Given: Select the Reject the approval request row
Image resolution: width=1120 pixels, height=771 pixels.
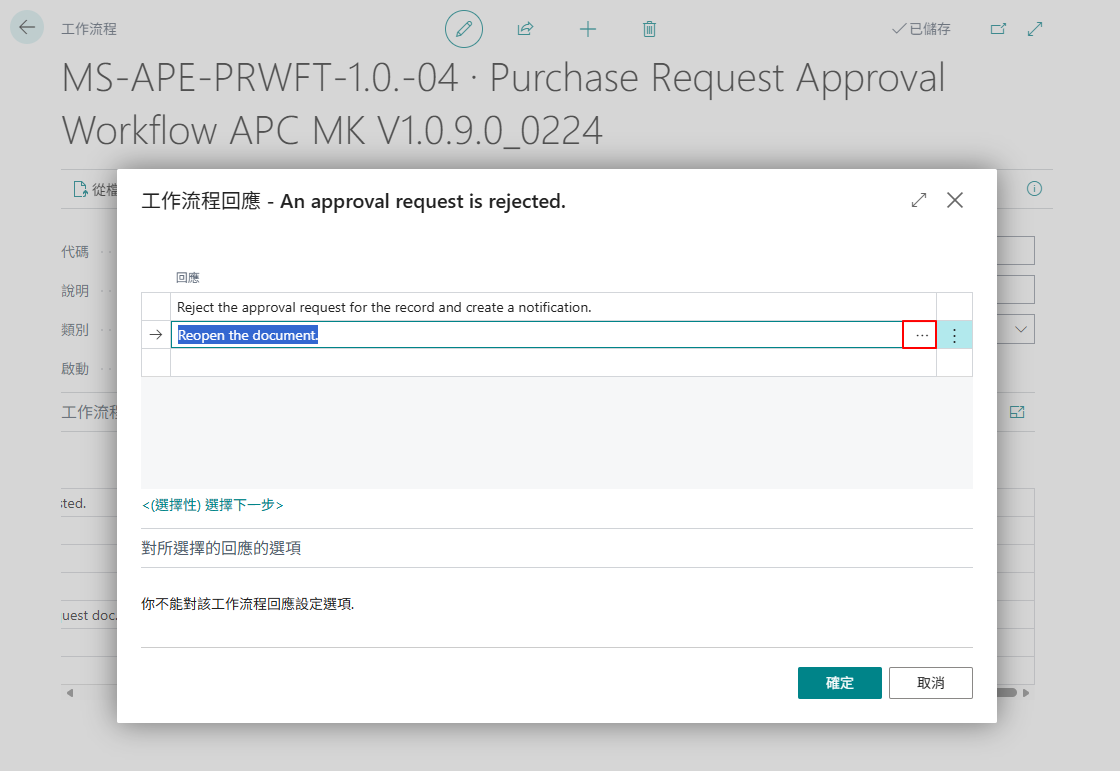Looking at the screenshot, I should (553, 307).
